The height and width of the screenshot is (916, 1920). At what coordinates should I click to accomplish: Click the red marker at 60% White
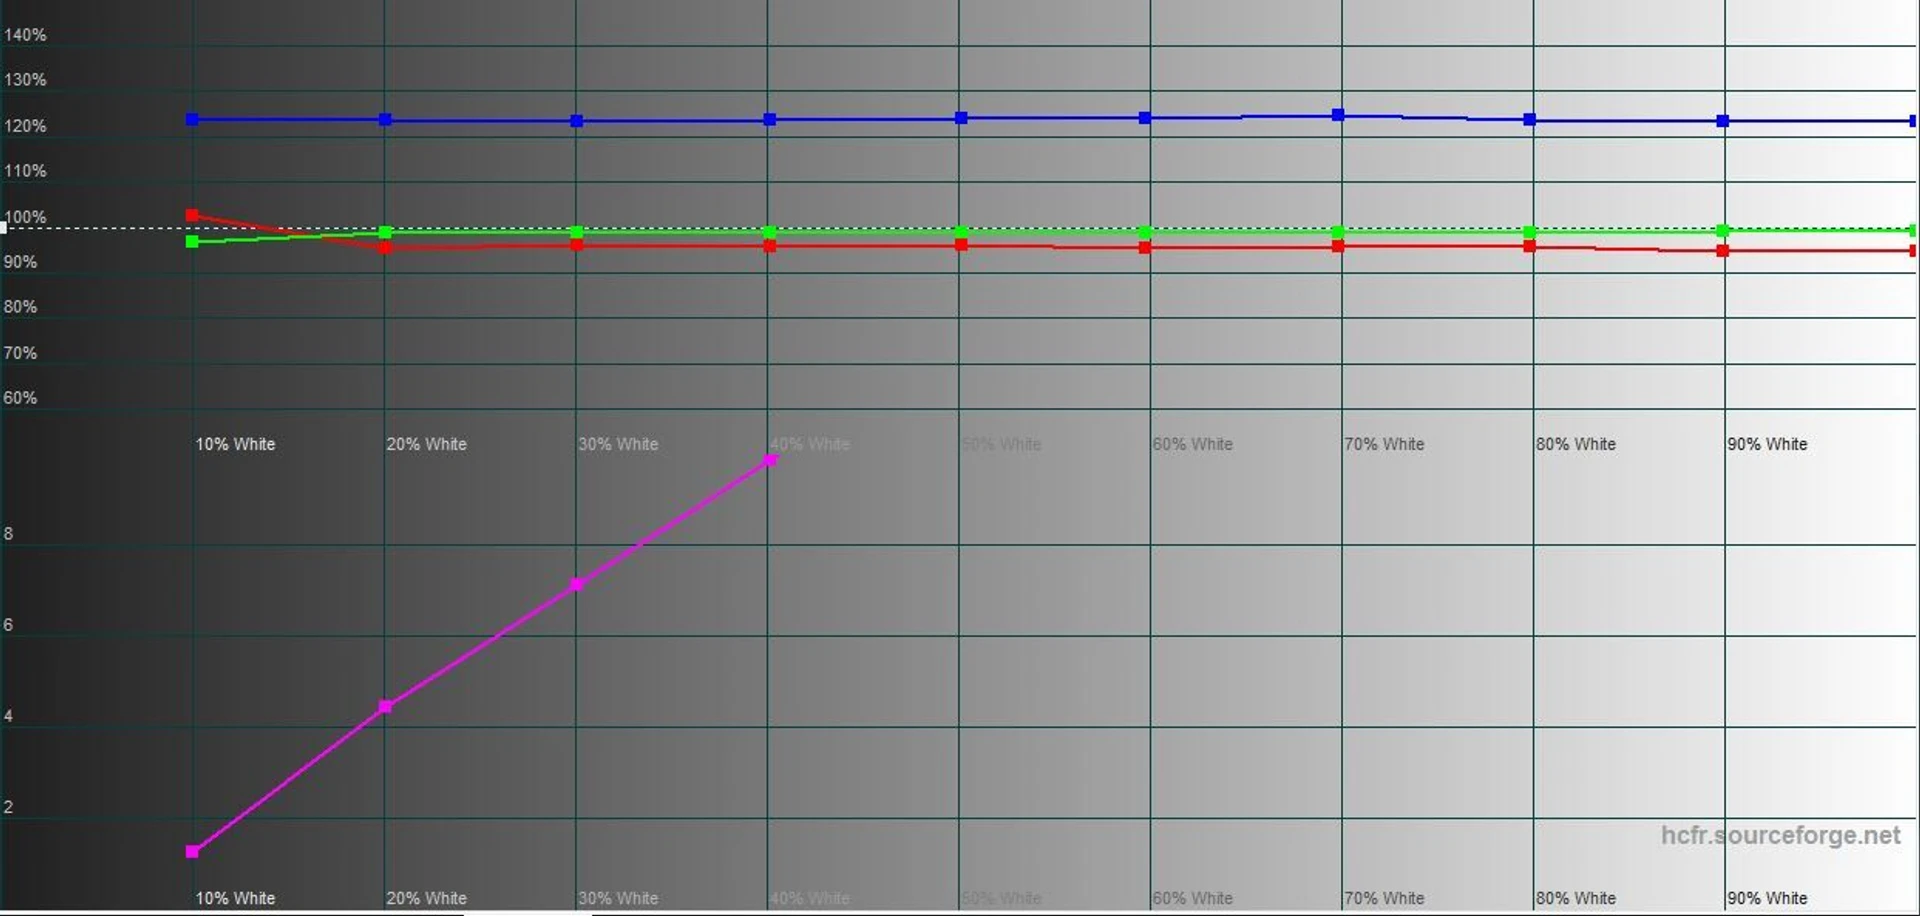(x=1145, y=247)
